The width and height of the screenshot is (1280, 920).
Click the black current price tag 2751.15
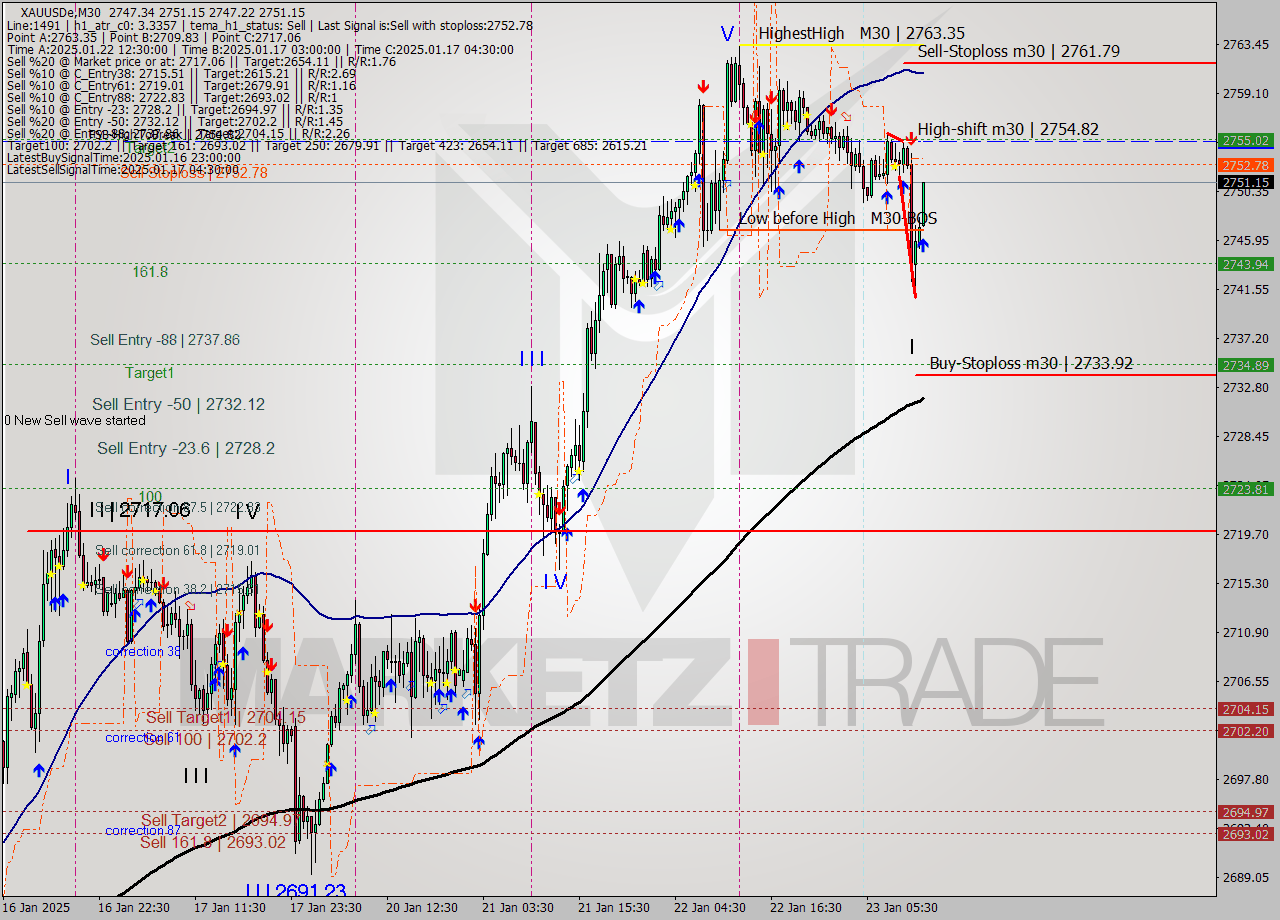tap(1245, 182)
